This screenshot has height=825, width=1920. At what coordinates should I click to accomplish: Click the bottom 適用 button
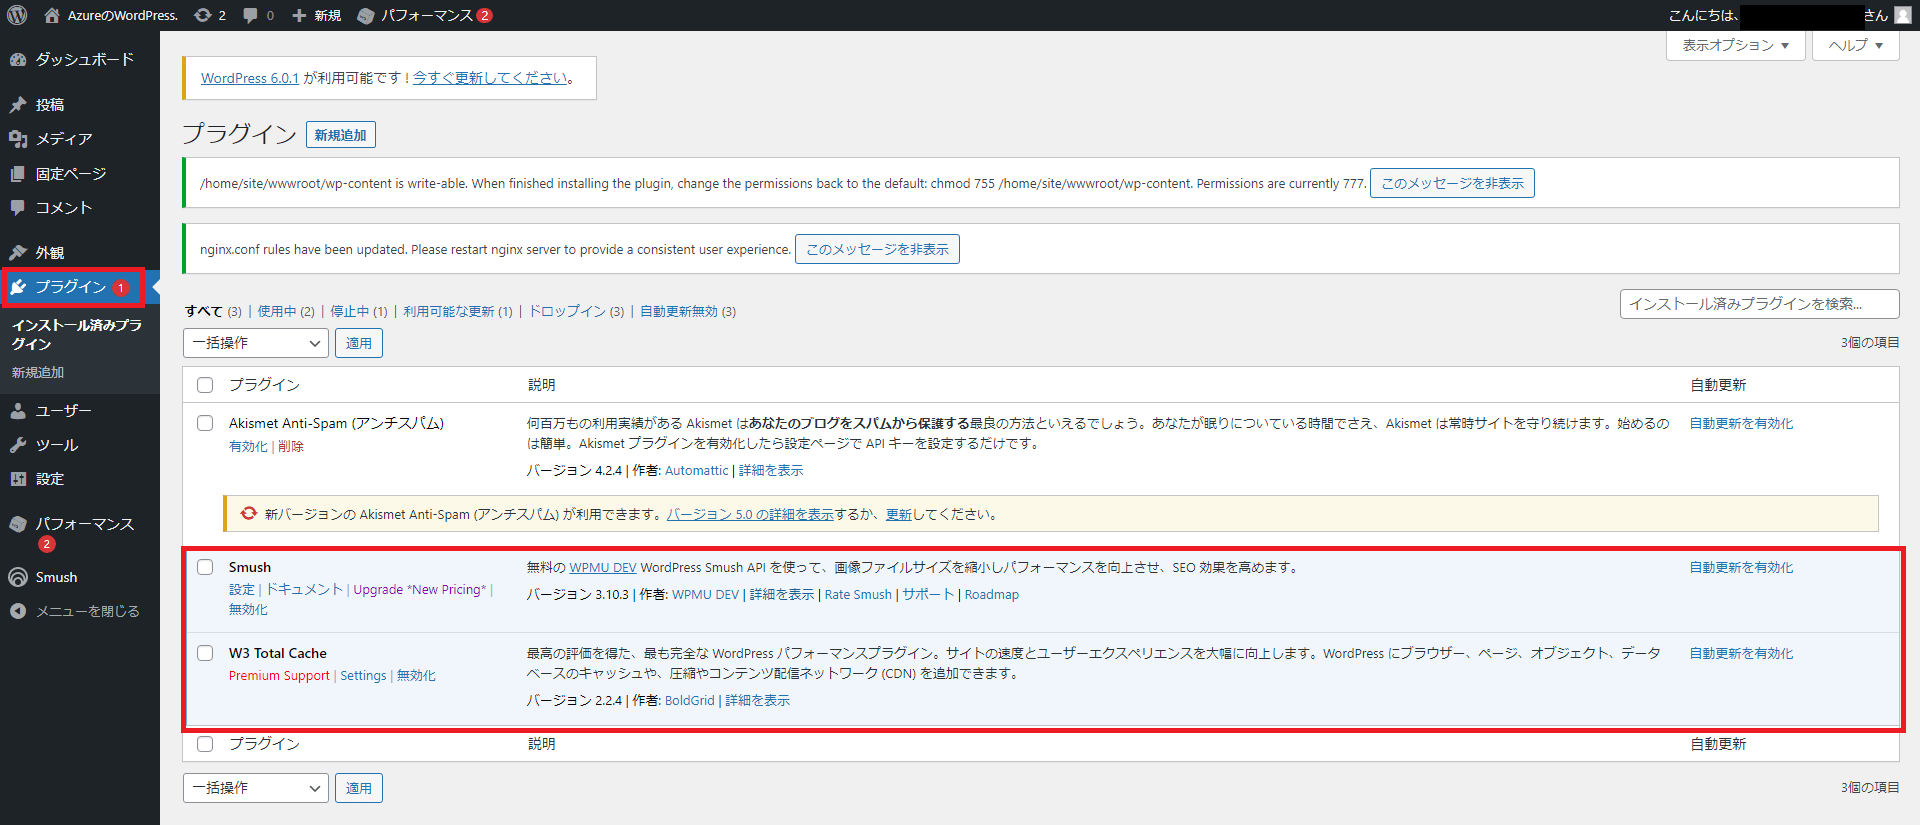[x=359, y=788]
